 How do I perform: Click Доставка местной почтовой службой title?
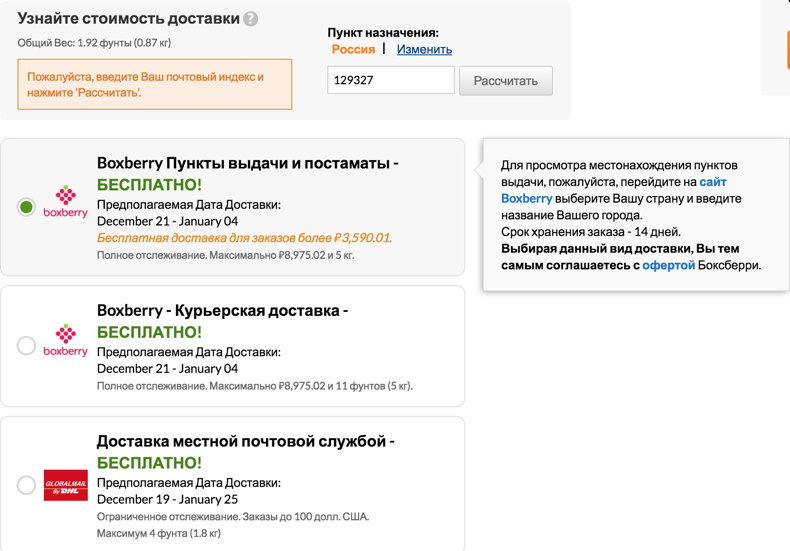coord(245,441)
